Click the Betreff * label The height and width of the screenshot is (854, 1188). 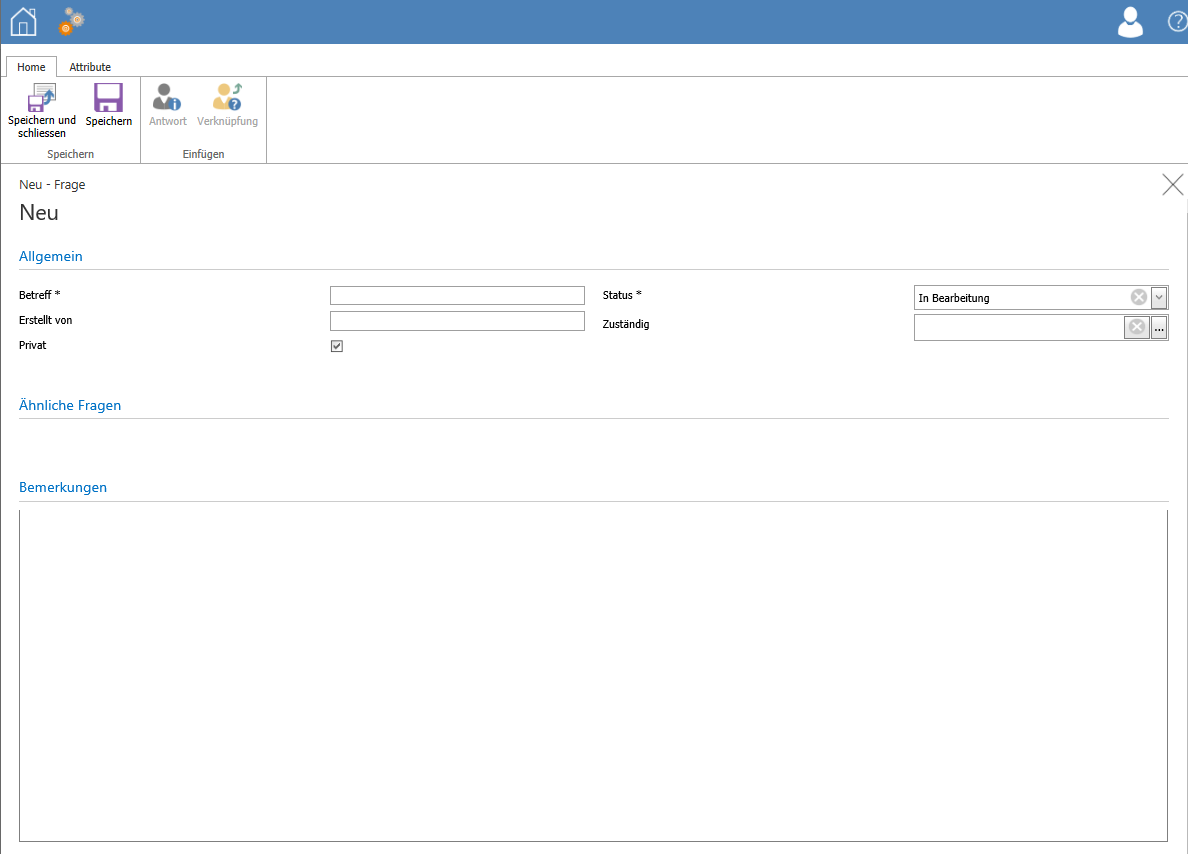(x=39, y=295)
